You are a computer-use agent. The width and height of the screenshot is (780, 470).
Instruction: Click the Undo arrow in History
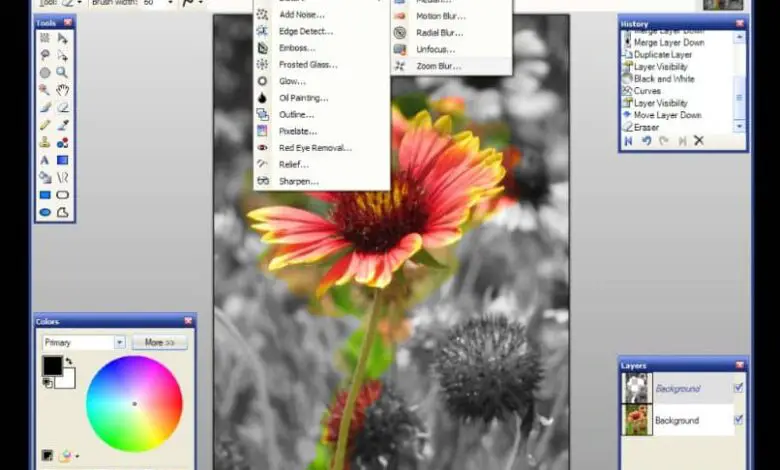coord(646,141)
